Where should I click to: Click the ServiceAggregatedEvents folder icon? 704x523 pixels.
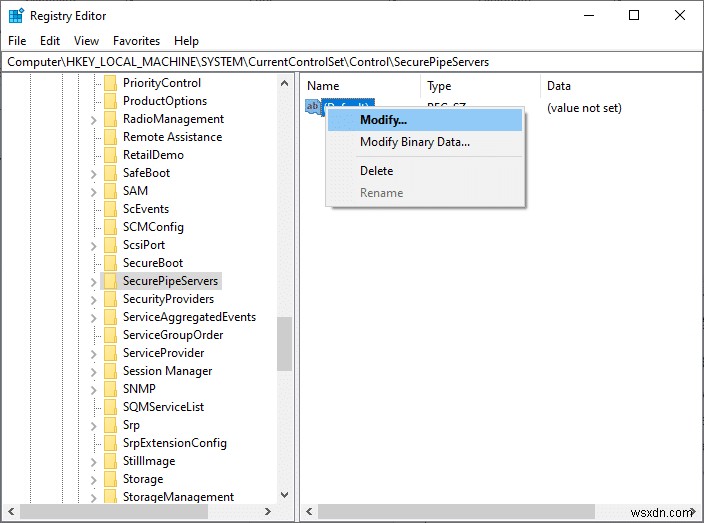pyautogui.click(x=110, y=317)
